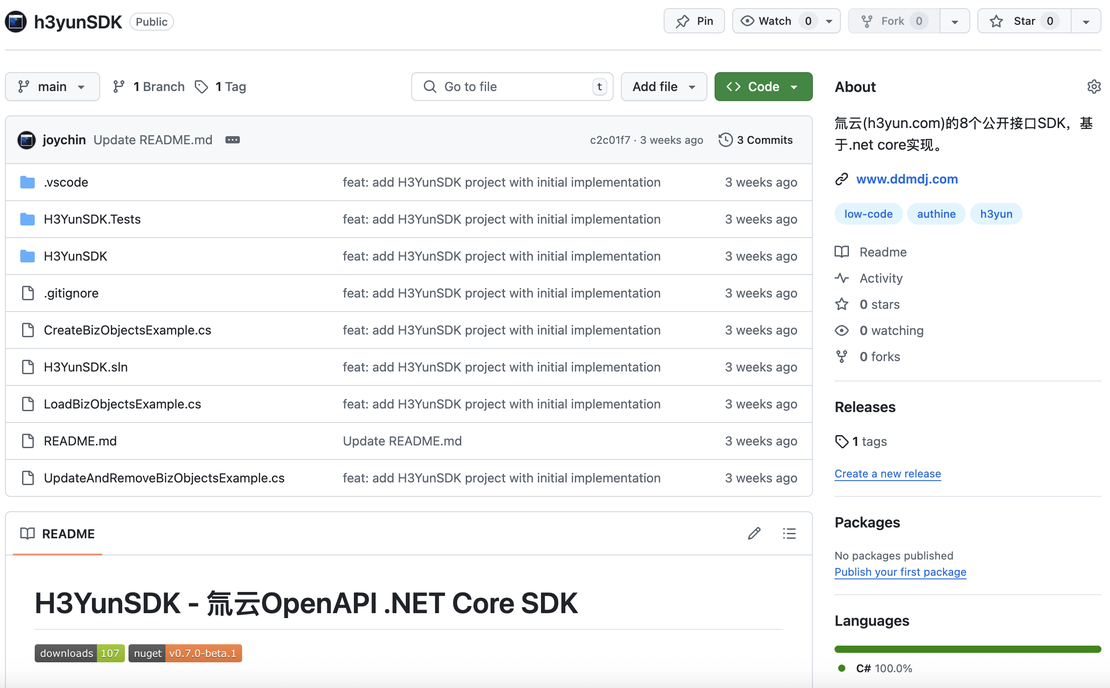This screenshot has width=1110, height=688.
Task: Open the H3YunSDK.Tests folder
Action: pyautogui.click(x=92, y=219)
